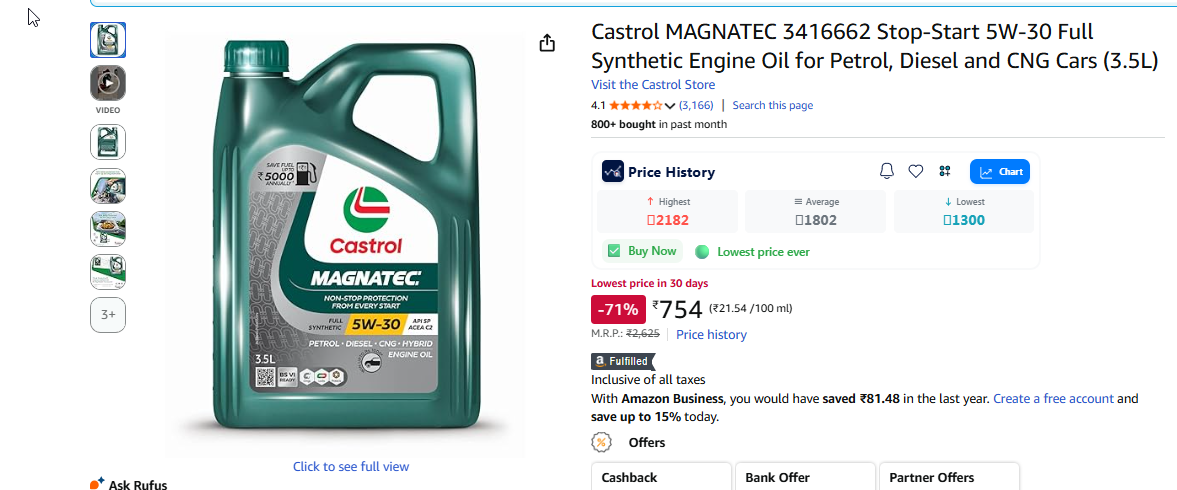Screen dimensions: 1177x490
Task: Click the Buy Now checkbox indicator
Action: point(614,251)
